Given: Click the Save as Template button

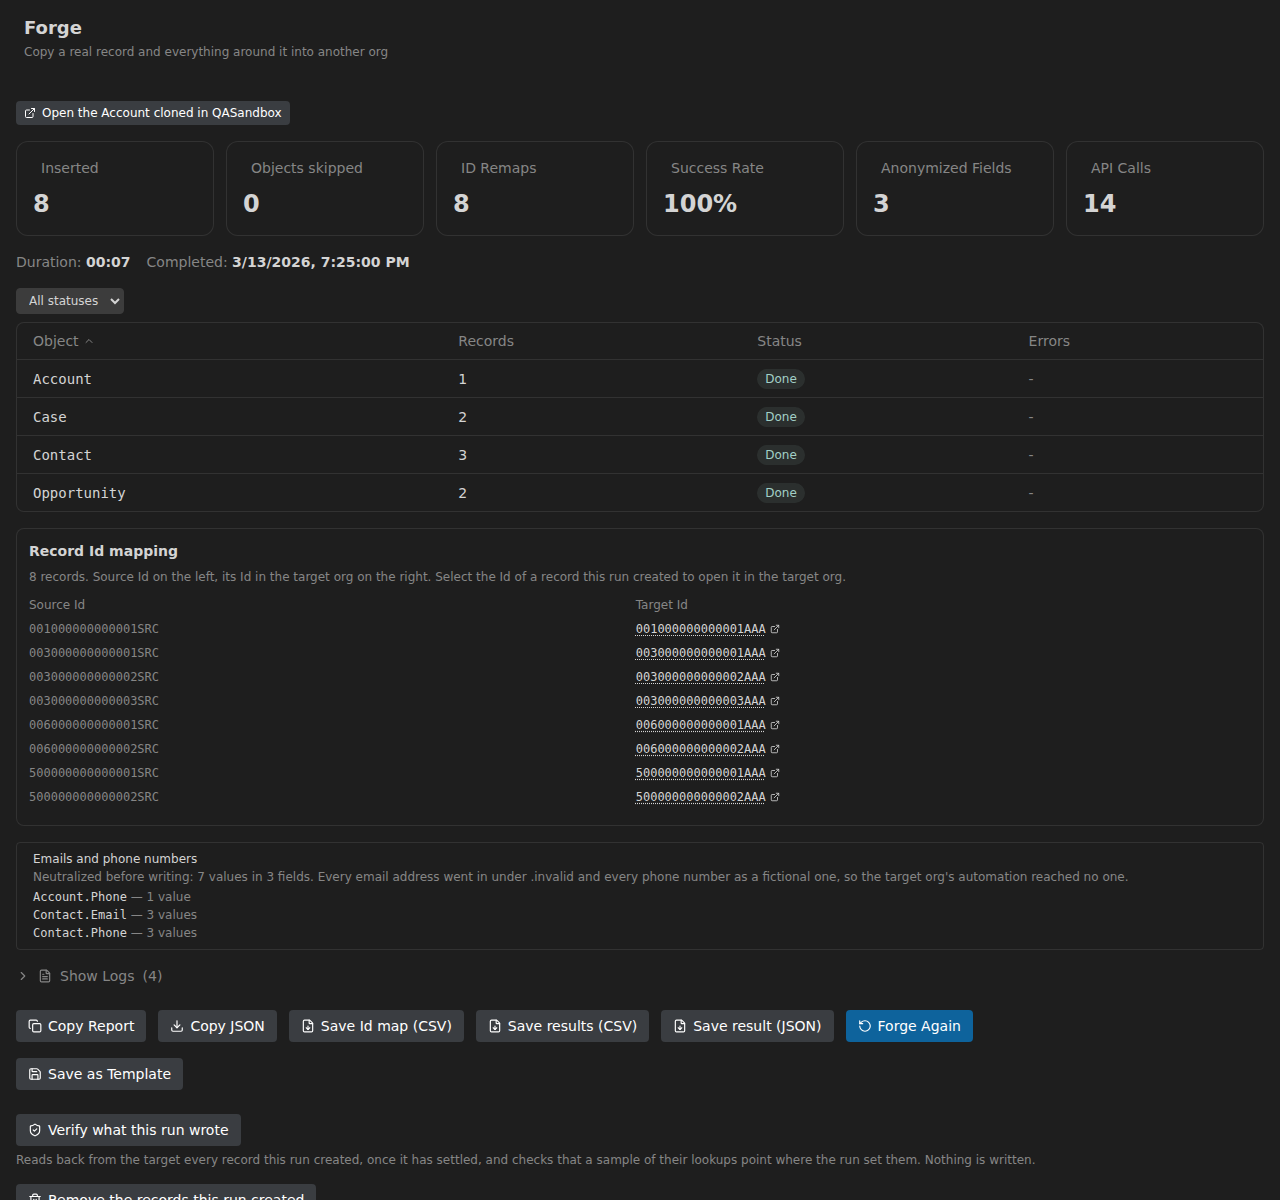Looking at the screenshot, I should pyautogui.click(x=99, y=1074).
